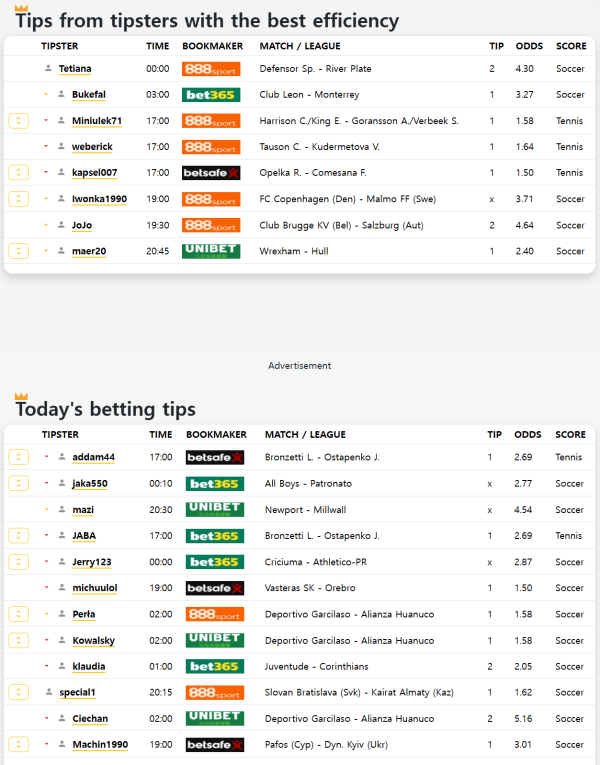Screen dimensions: 600x765
Task: Open tipster profile for klaudia
Action: (89, 666)
